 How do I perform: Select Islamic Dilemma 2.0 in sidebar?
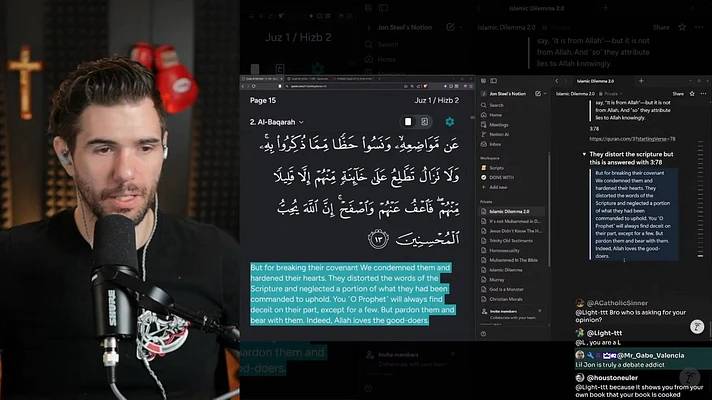pyautogui.click(x=513, y=212)
